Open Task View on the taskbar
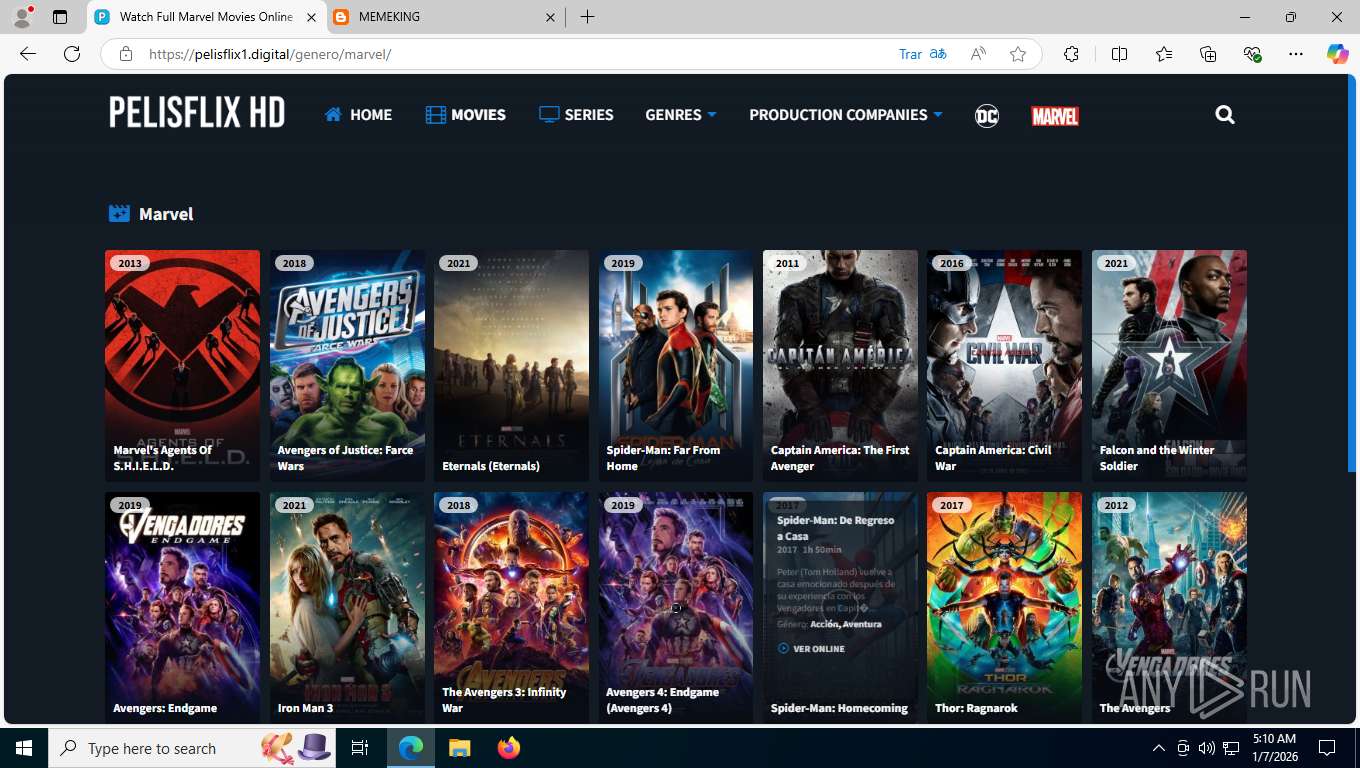This screenshot has width=1360, height=768. 360,748
